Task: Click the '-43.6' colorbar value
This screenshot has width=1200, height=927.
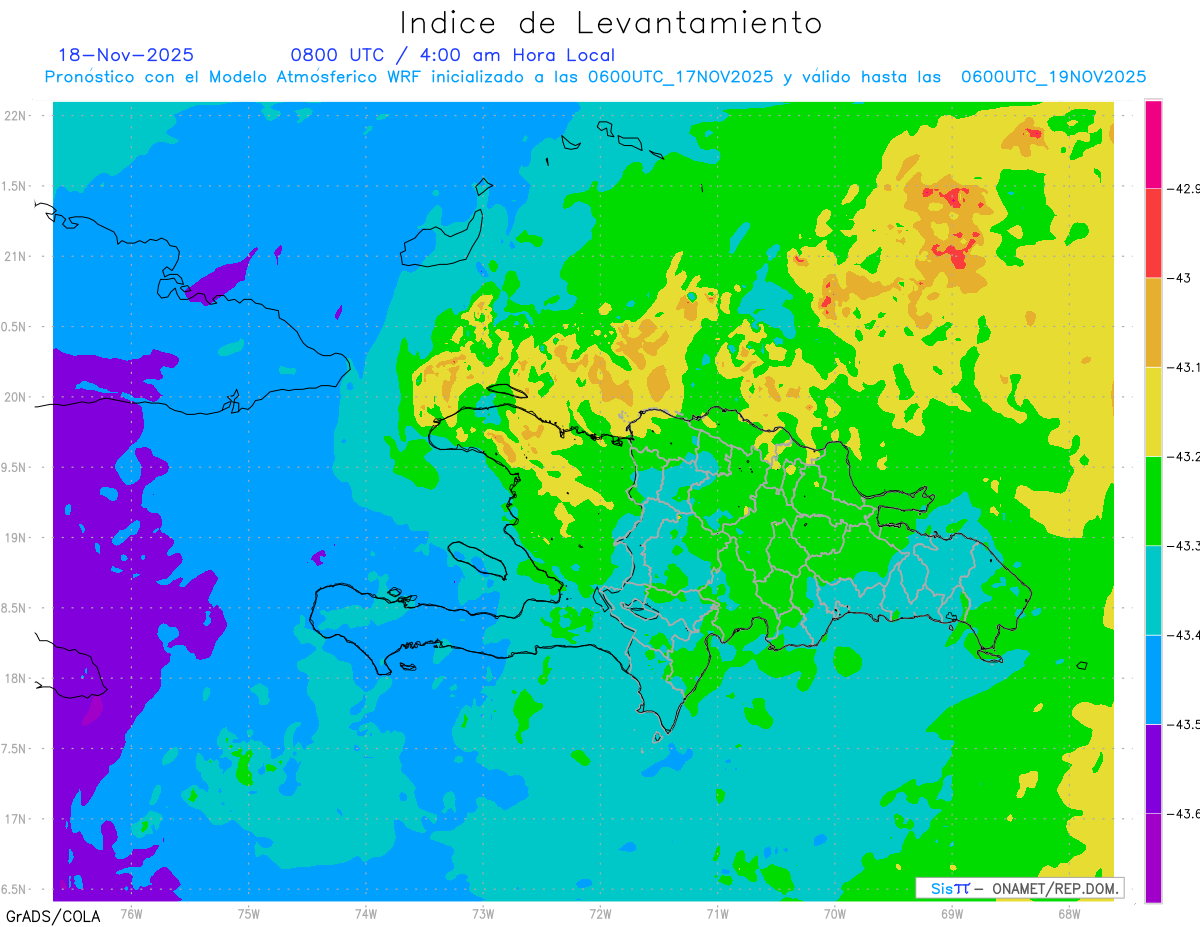Action: 1184,813
